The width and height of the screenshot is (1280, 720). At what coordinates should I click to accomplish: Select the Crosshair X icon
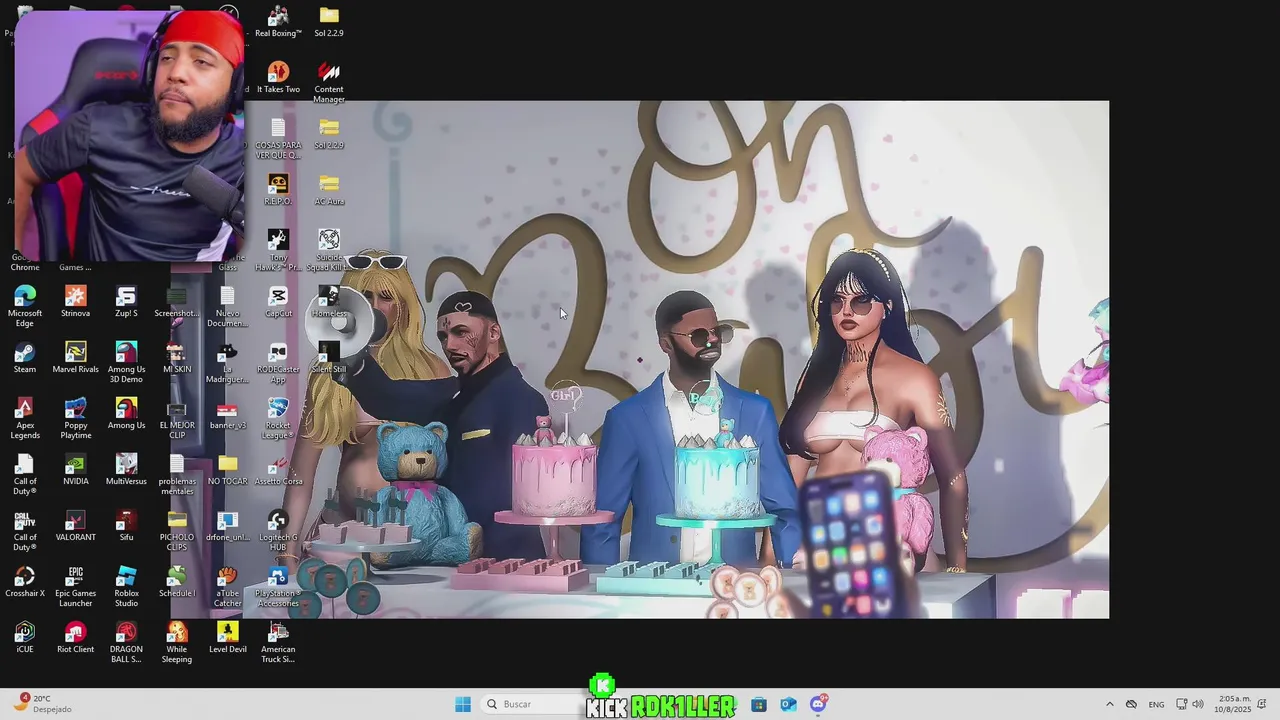(25, 581)
